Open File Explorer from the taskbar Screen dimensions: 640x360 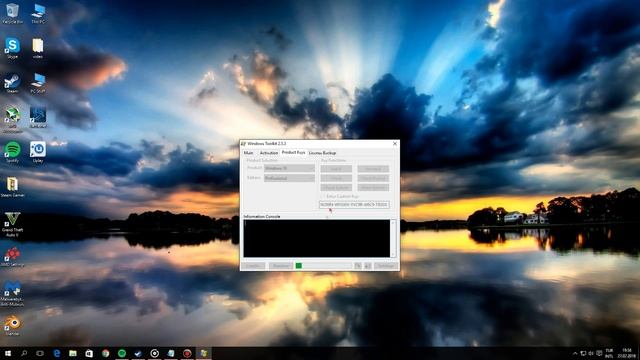click(x=73, y=353)
